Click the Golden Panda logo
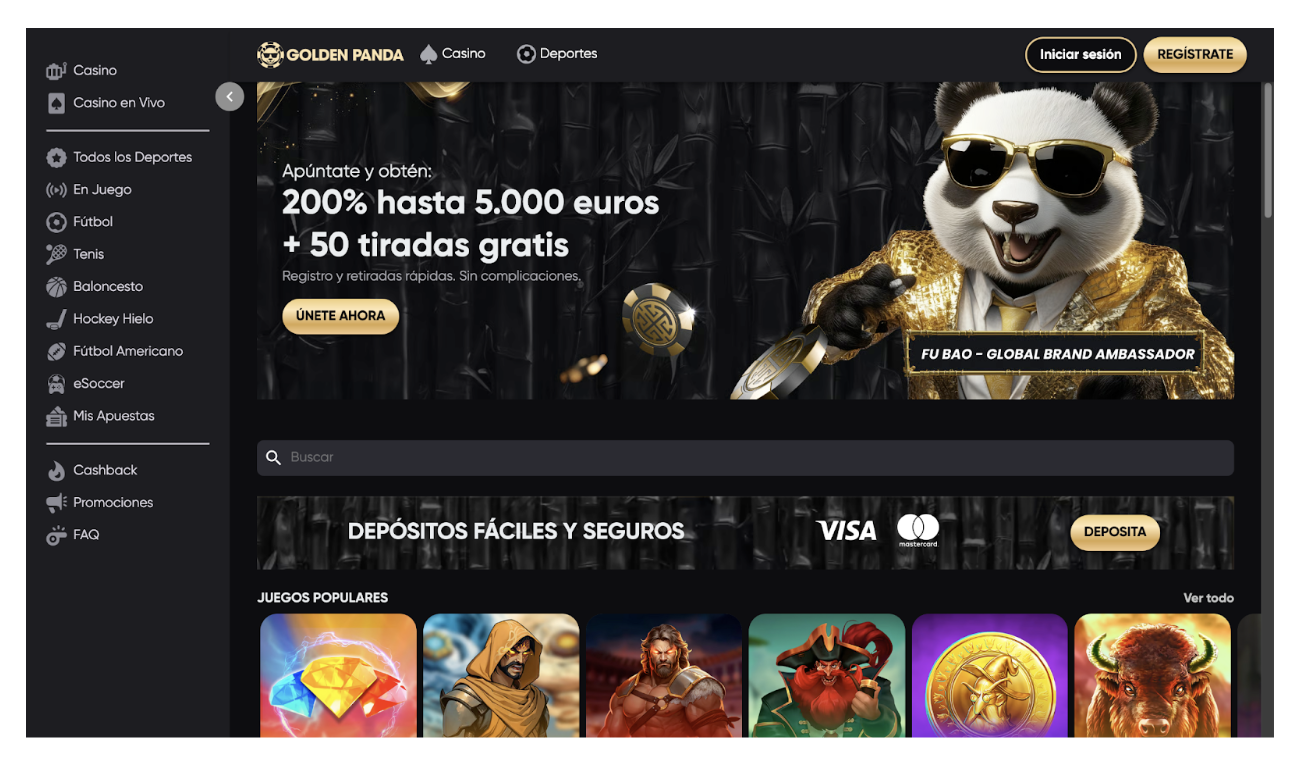 pyautogui.click(x=330, y=55)
